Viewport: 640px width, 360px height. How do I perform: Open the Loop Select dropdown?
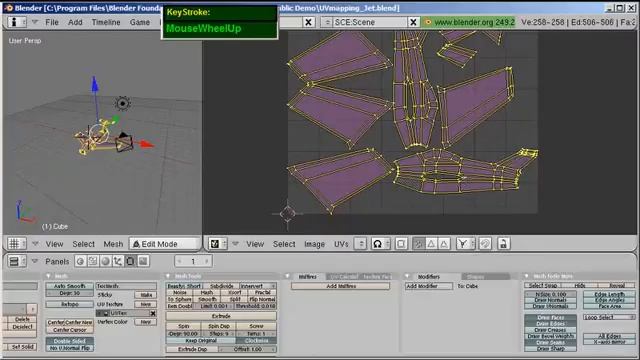pyautogui.click(x=609, y=317)
